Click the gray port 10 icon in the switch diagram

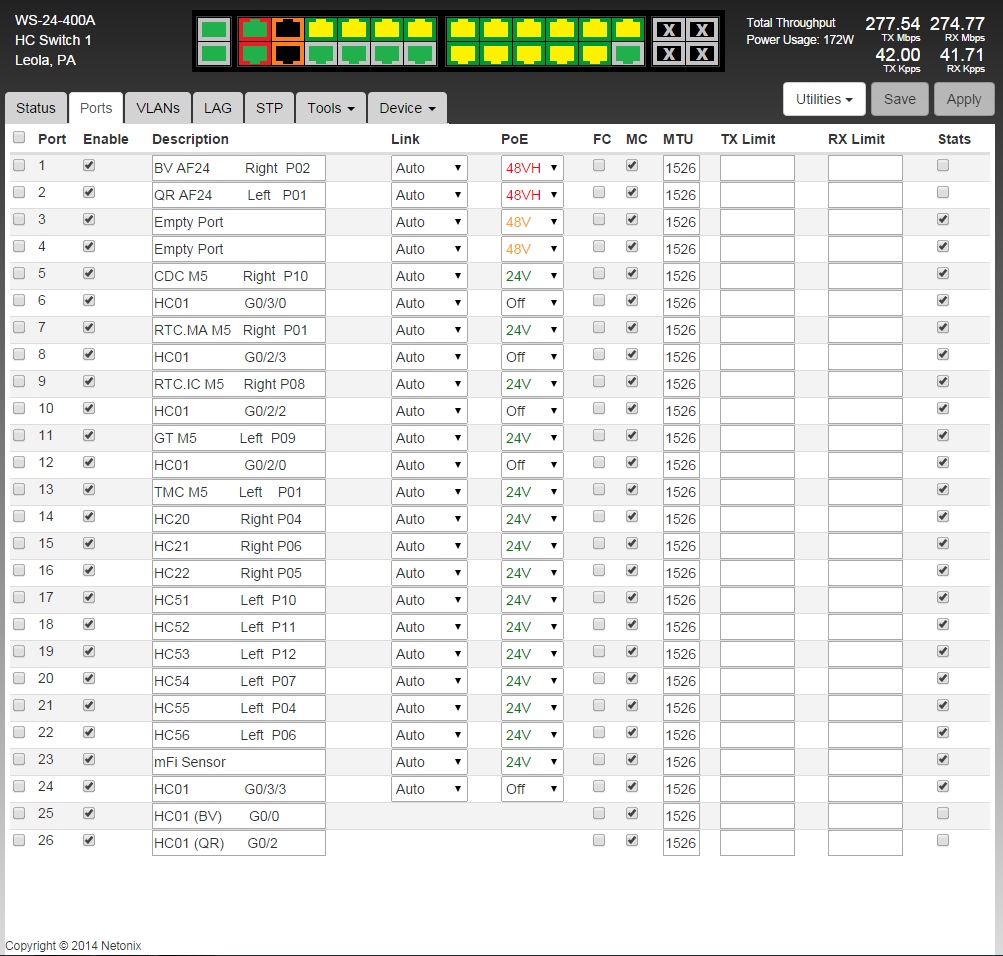pos(387,54)
